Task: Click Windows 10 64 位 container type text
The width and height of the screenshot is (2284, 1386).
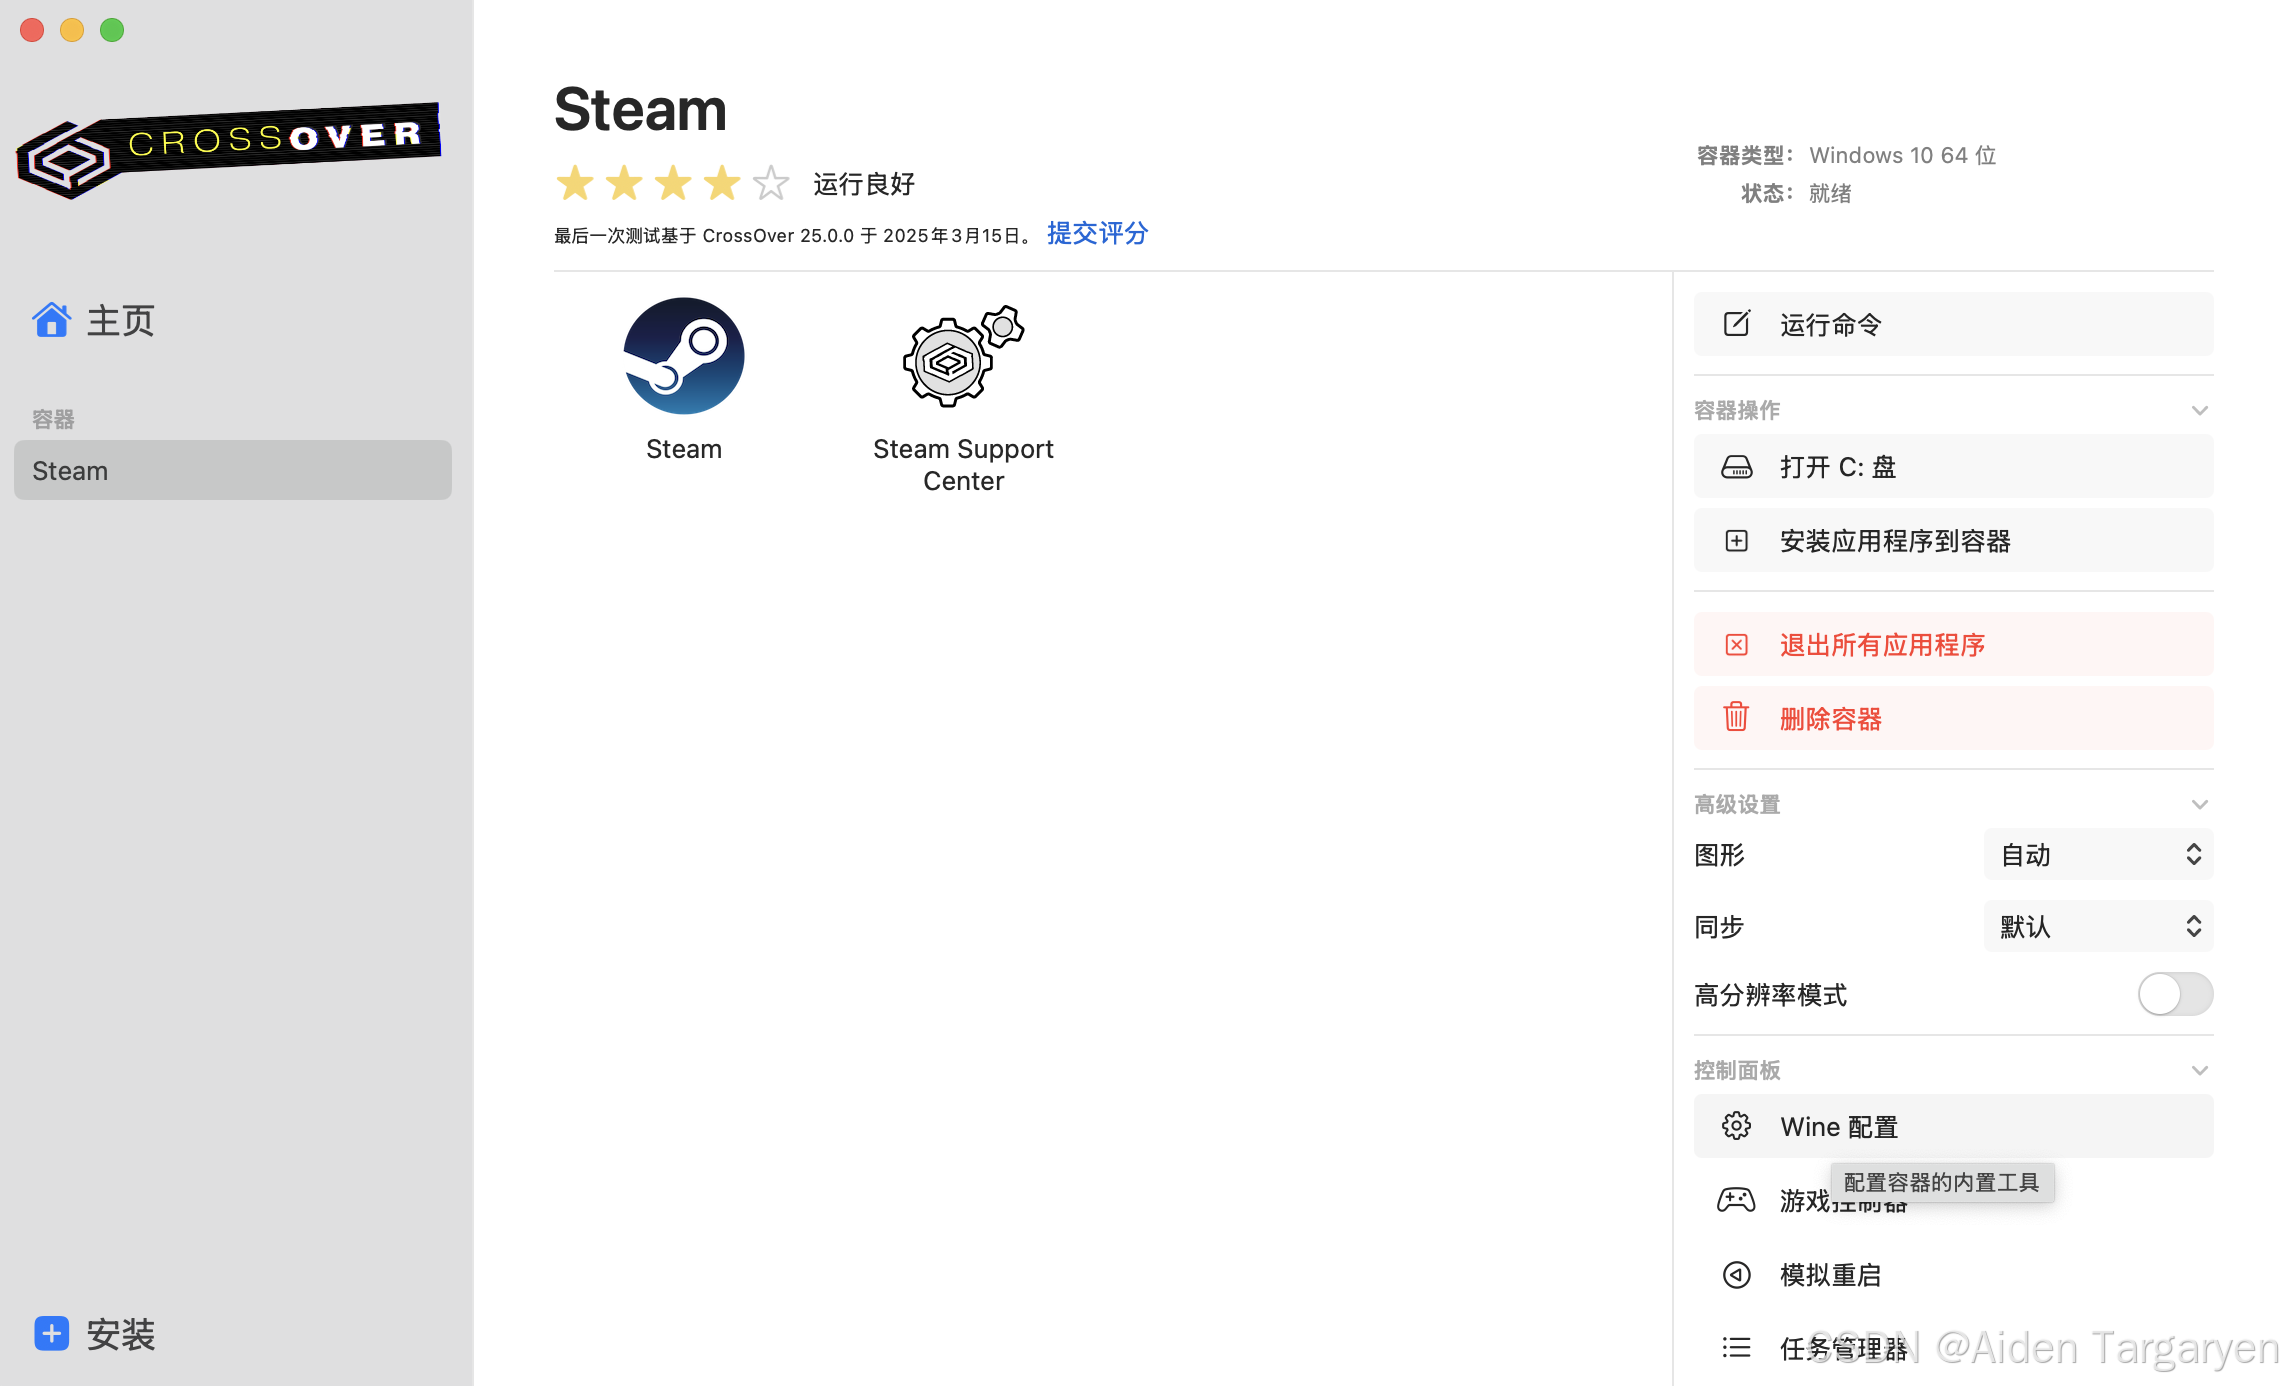Action: pyautogui.click(x=1902, y=155)
